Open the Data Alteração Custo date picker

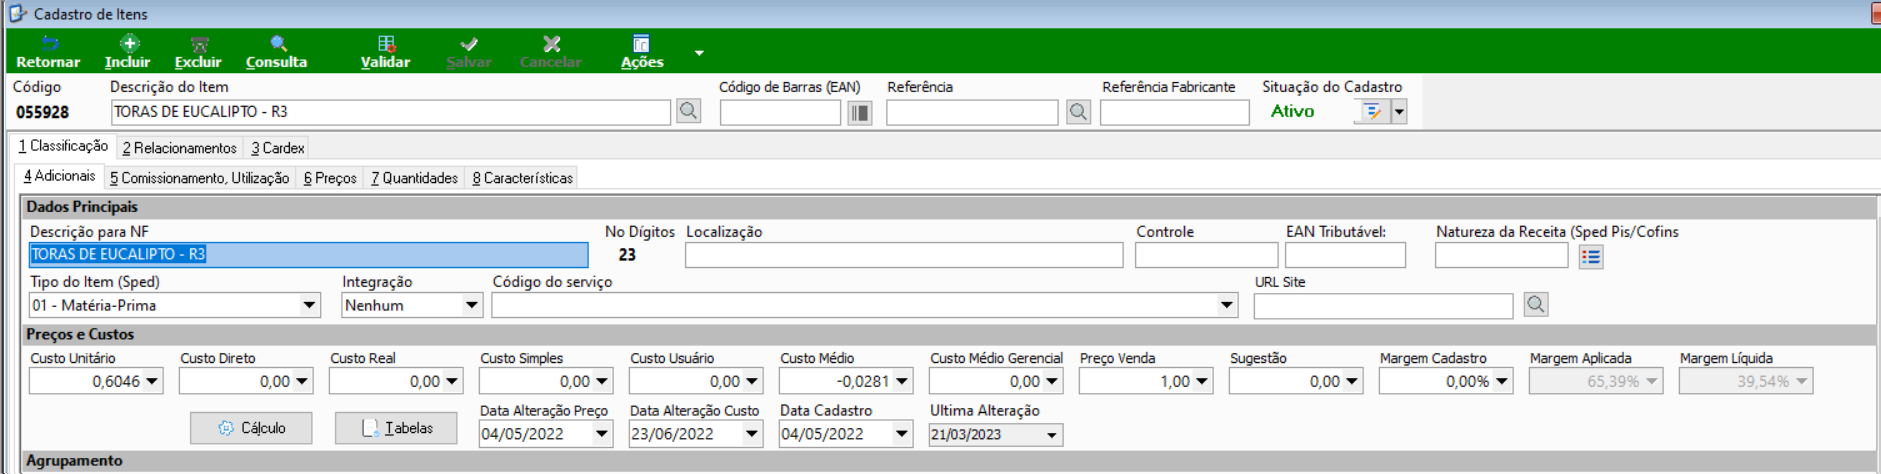click(x=752, y=434)
